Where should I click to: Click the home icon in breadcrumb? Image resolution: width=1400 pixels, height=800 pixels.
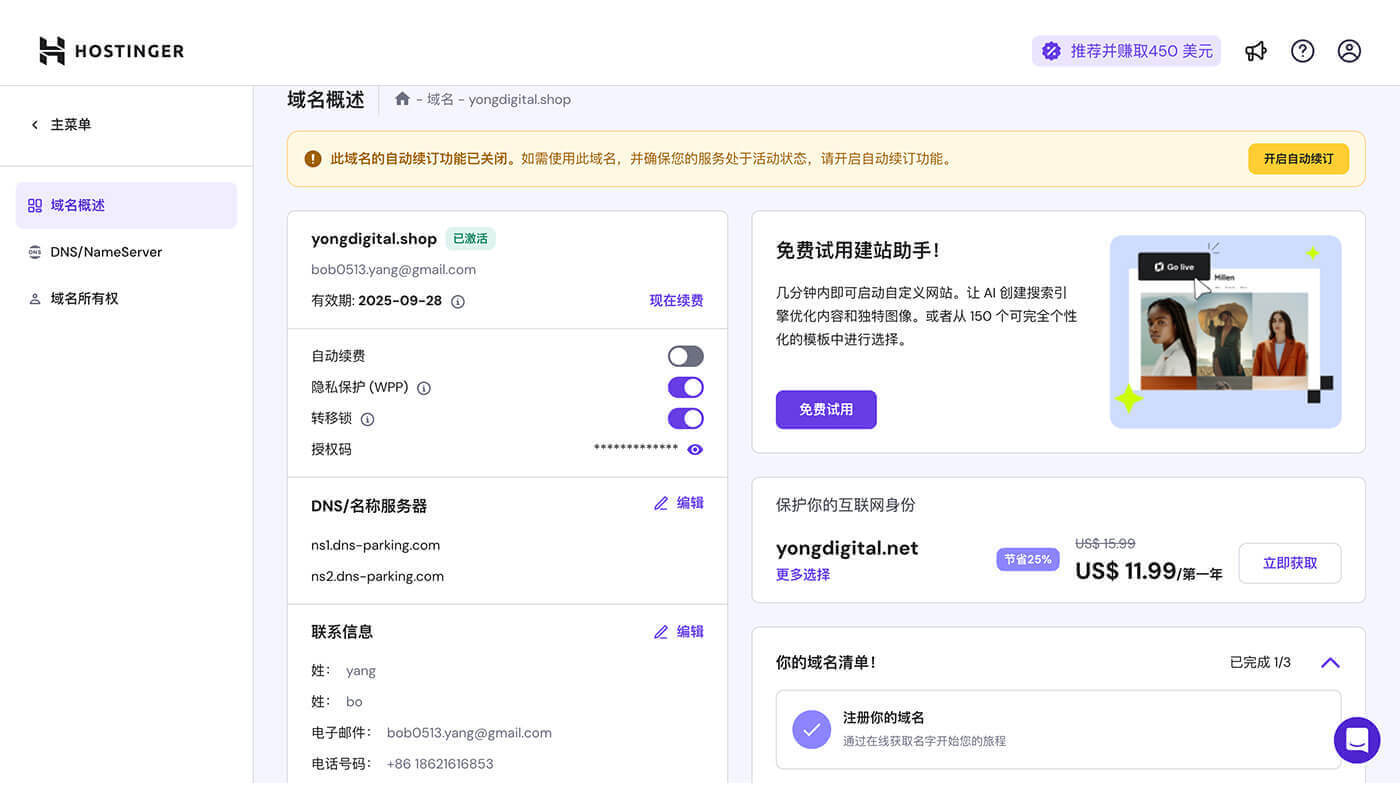coord(402,99)
